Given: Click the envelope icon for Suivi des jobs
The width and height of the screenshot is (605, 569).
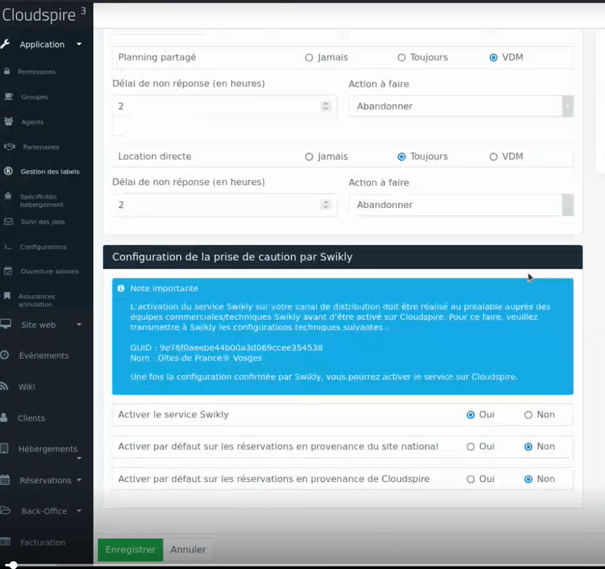Looking at the screenshot, I should pos(8,221).
